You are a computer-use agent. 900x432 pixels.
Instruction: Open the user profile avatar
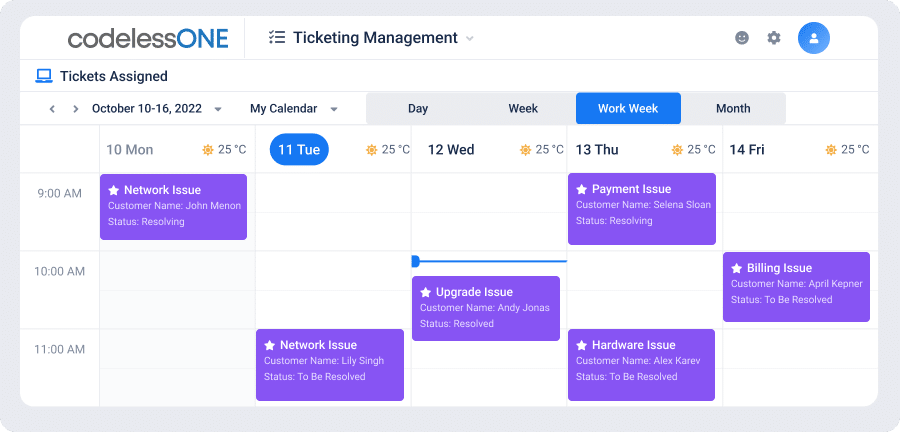(x=814, y=38)
